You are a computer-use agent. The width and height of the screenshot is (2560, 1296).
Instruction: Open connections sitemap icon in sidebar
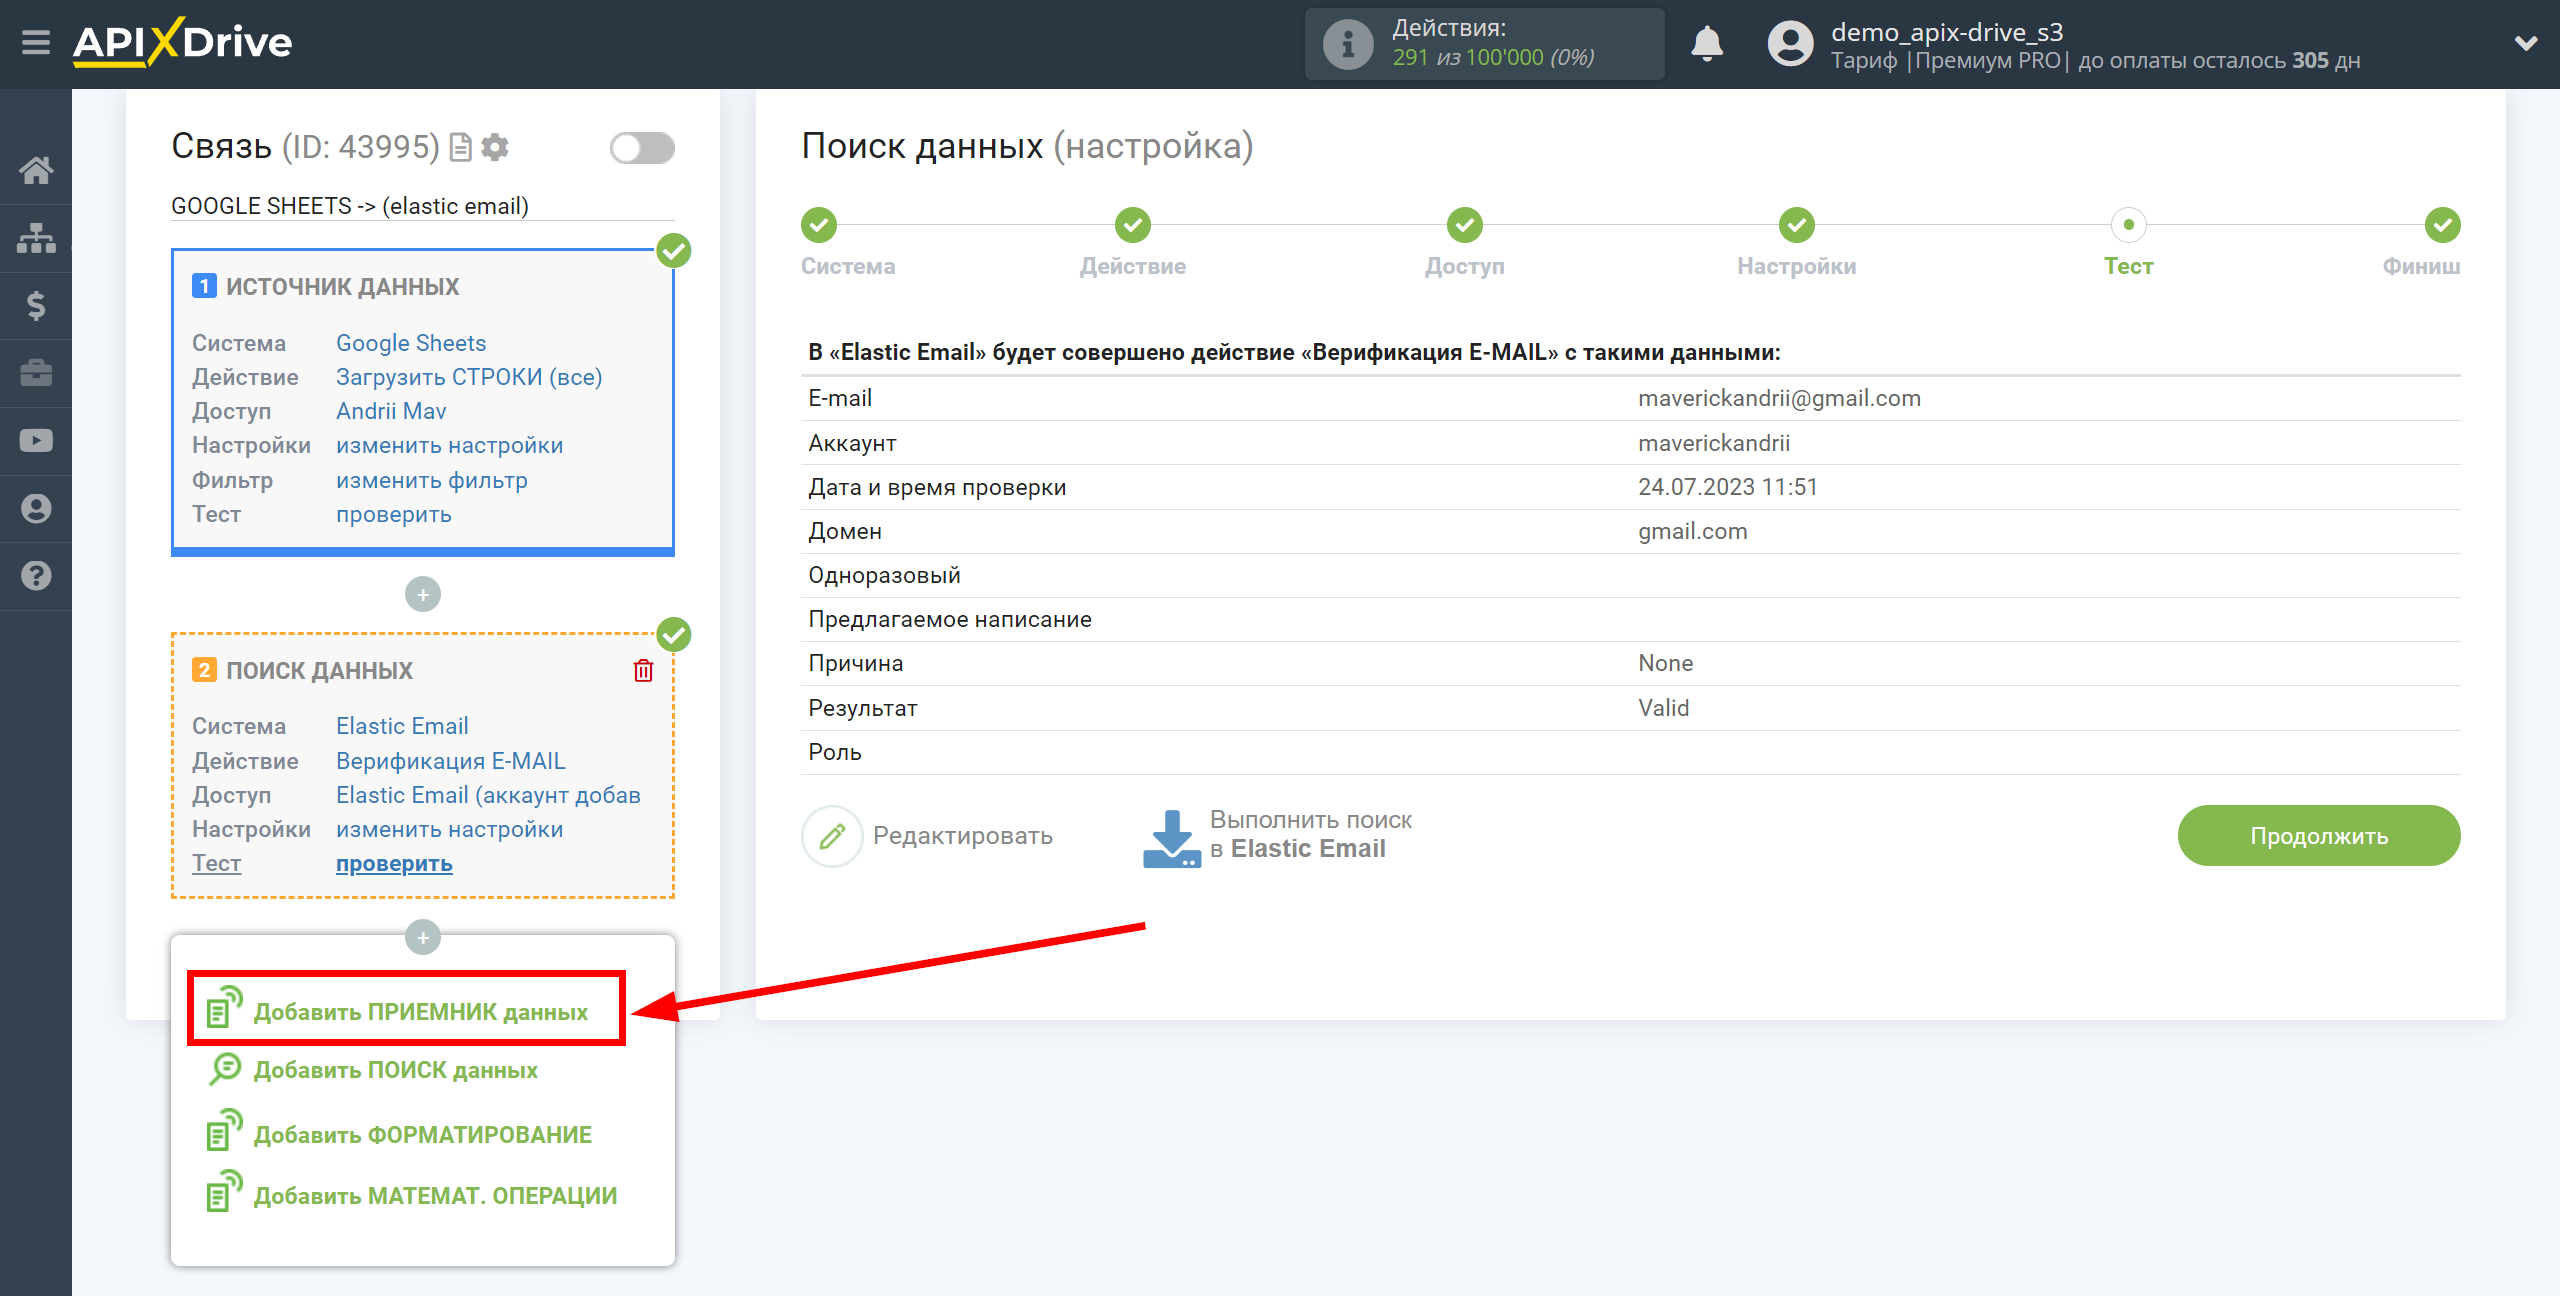[36, 238]
